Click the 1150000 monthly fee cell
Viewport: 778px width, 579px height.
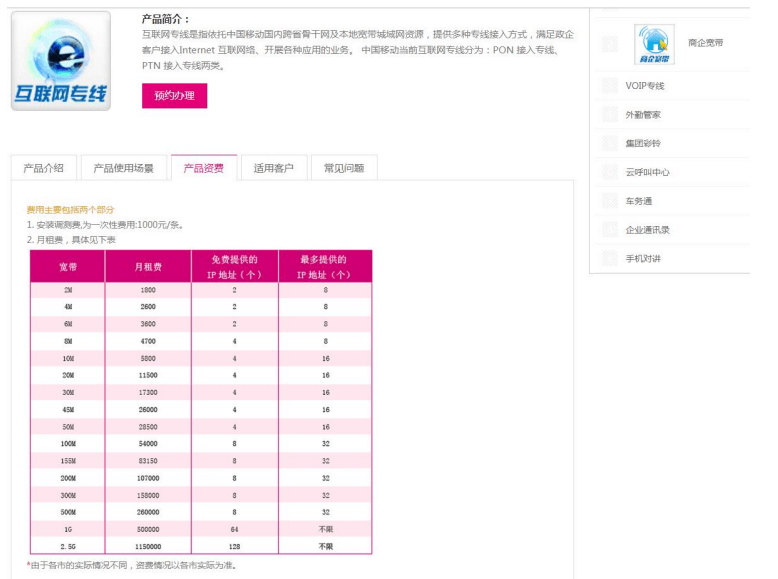(148, 546)
